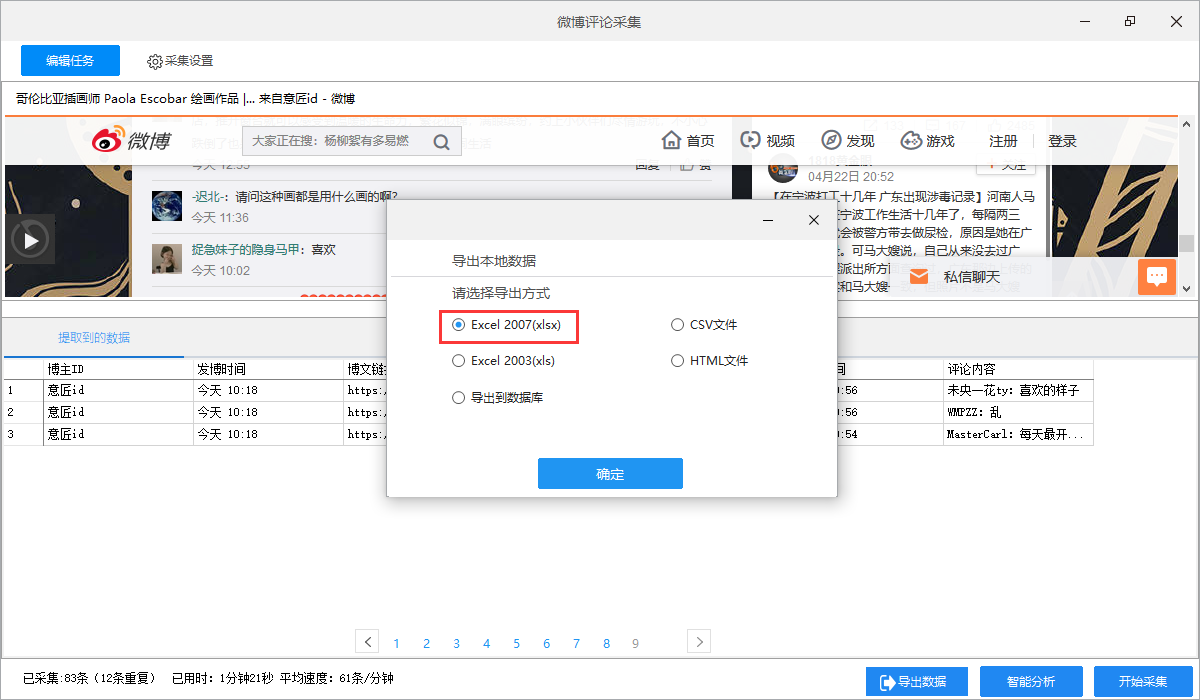This screenshot has width=1200, height=700.
Task: Click the 评论内容 column header
Action: tap(1018, 369)
